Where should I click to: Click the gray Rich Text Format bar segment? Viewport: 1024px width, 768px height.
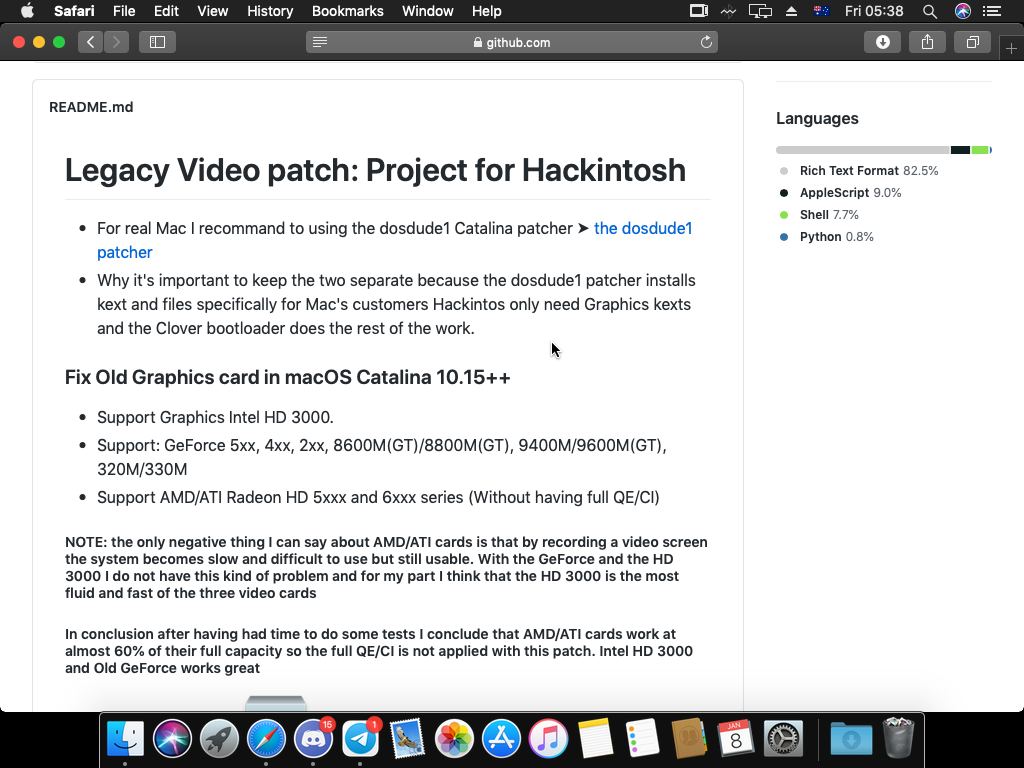point(863,150)
